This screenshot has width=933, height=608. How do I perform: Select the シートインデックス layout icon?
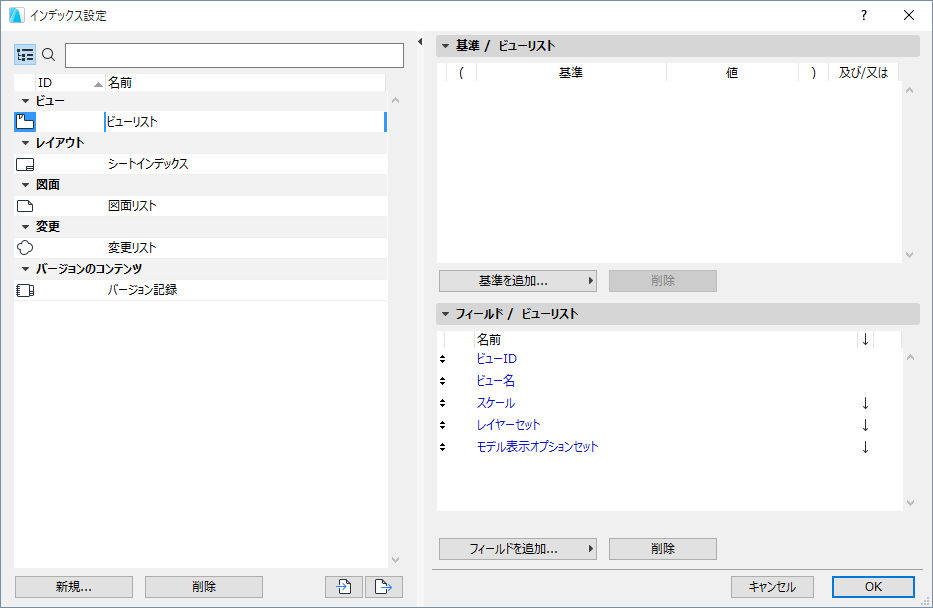25,163
